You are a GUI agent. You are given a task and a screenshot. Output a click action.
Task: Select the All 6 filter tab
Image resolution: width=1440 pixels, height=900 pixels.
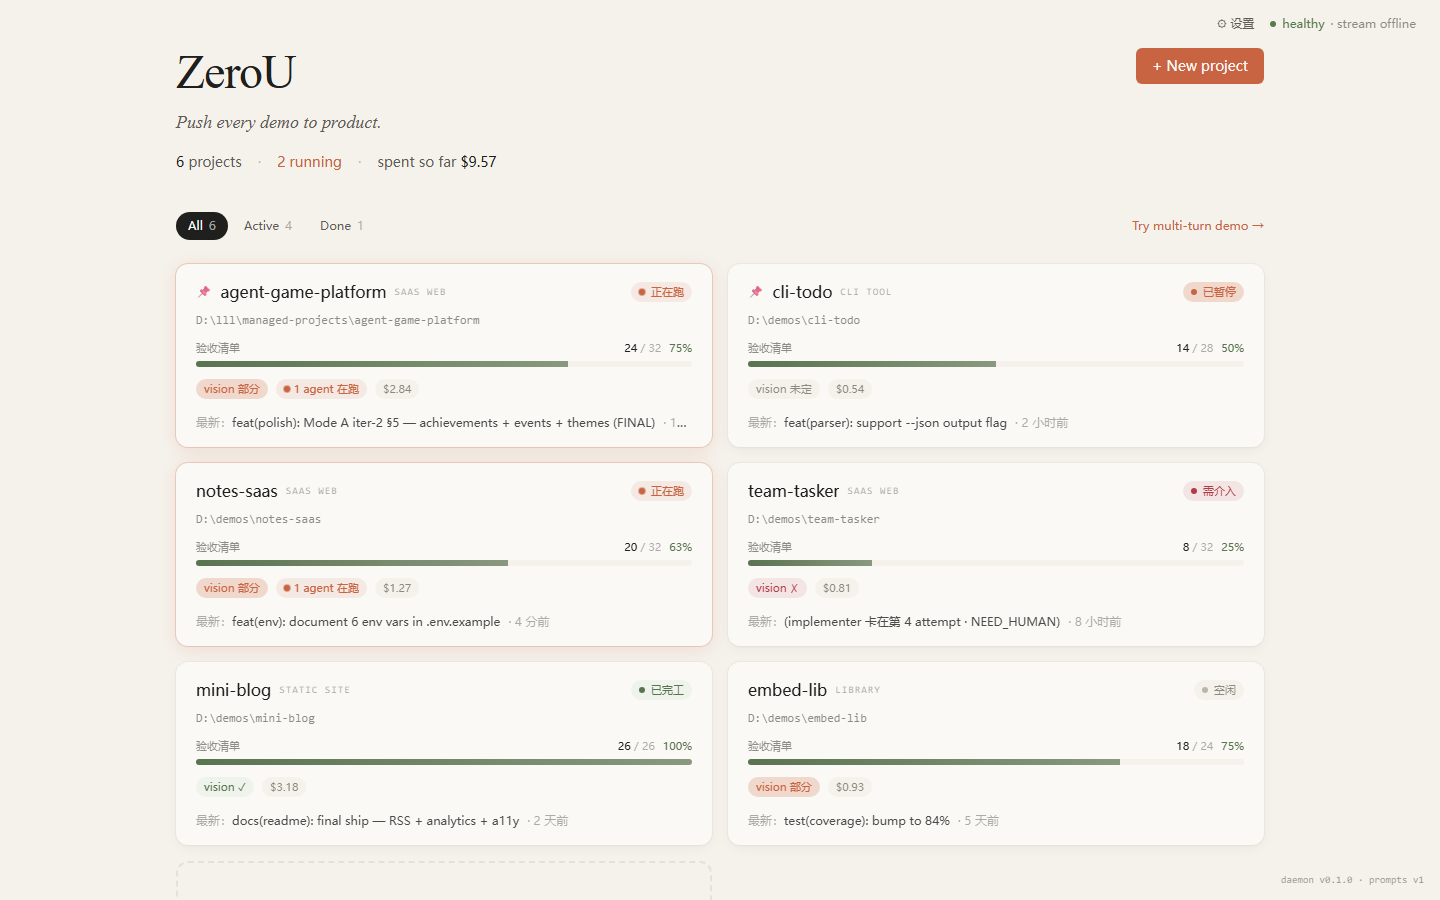pyautogui.click(x=202, y=226)
